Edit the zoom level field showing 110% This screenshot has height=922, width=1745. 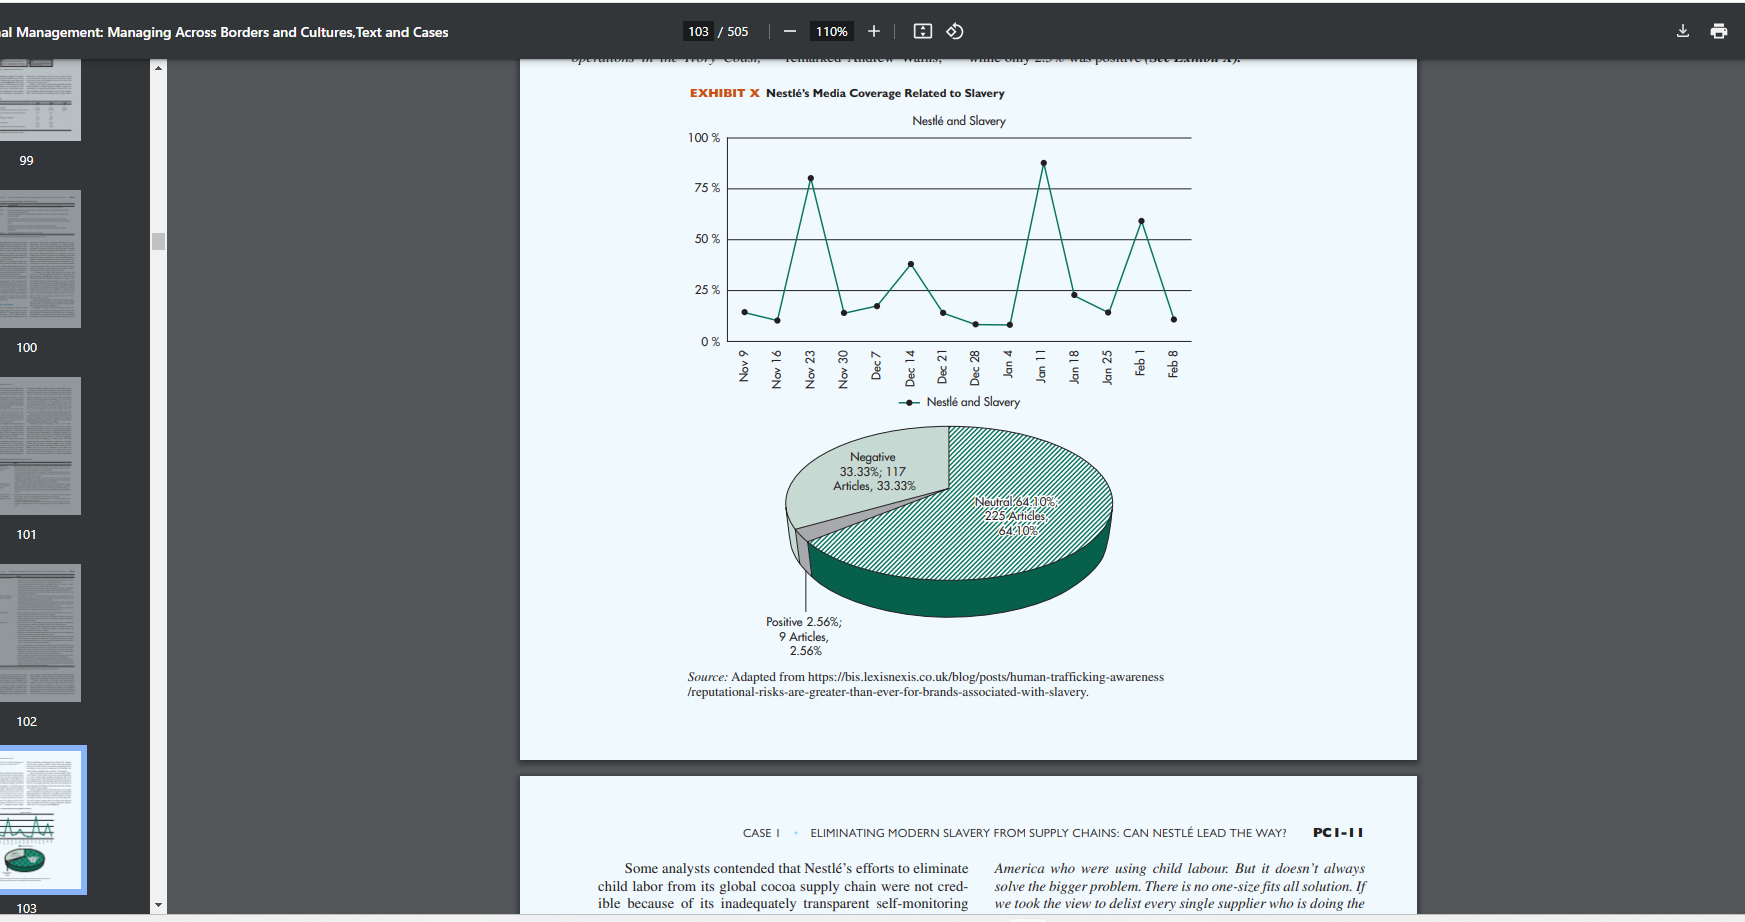tap(831, 31)
